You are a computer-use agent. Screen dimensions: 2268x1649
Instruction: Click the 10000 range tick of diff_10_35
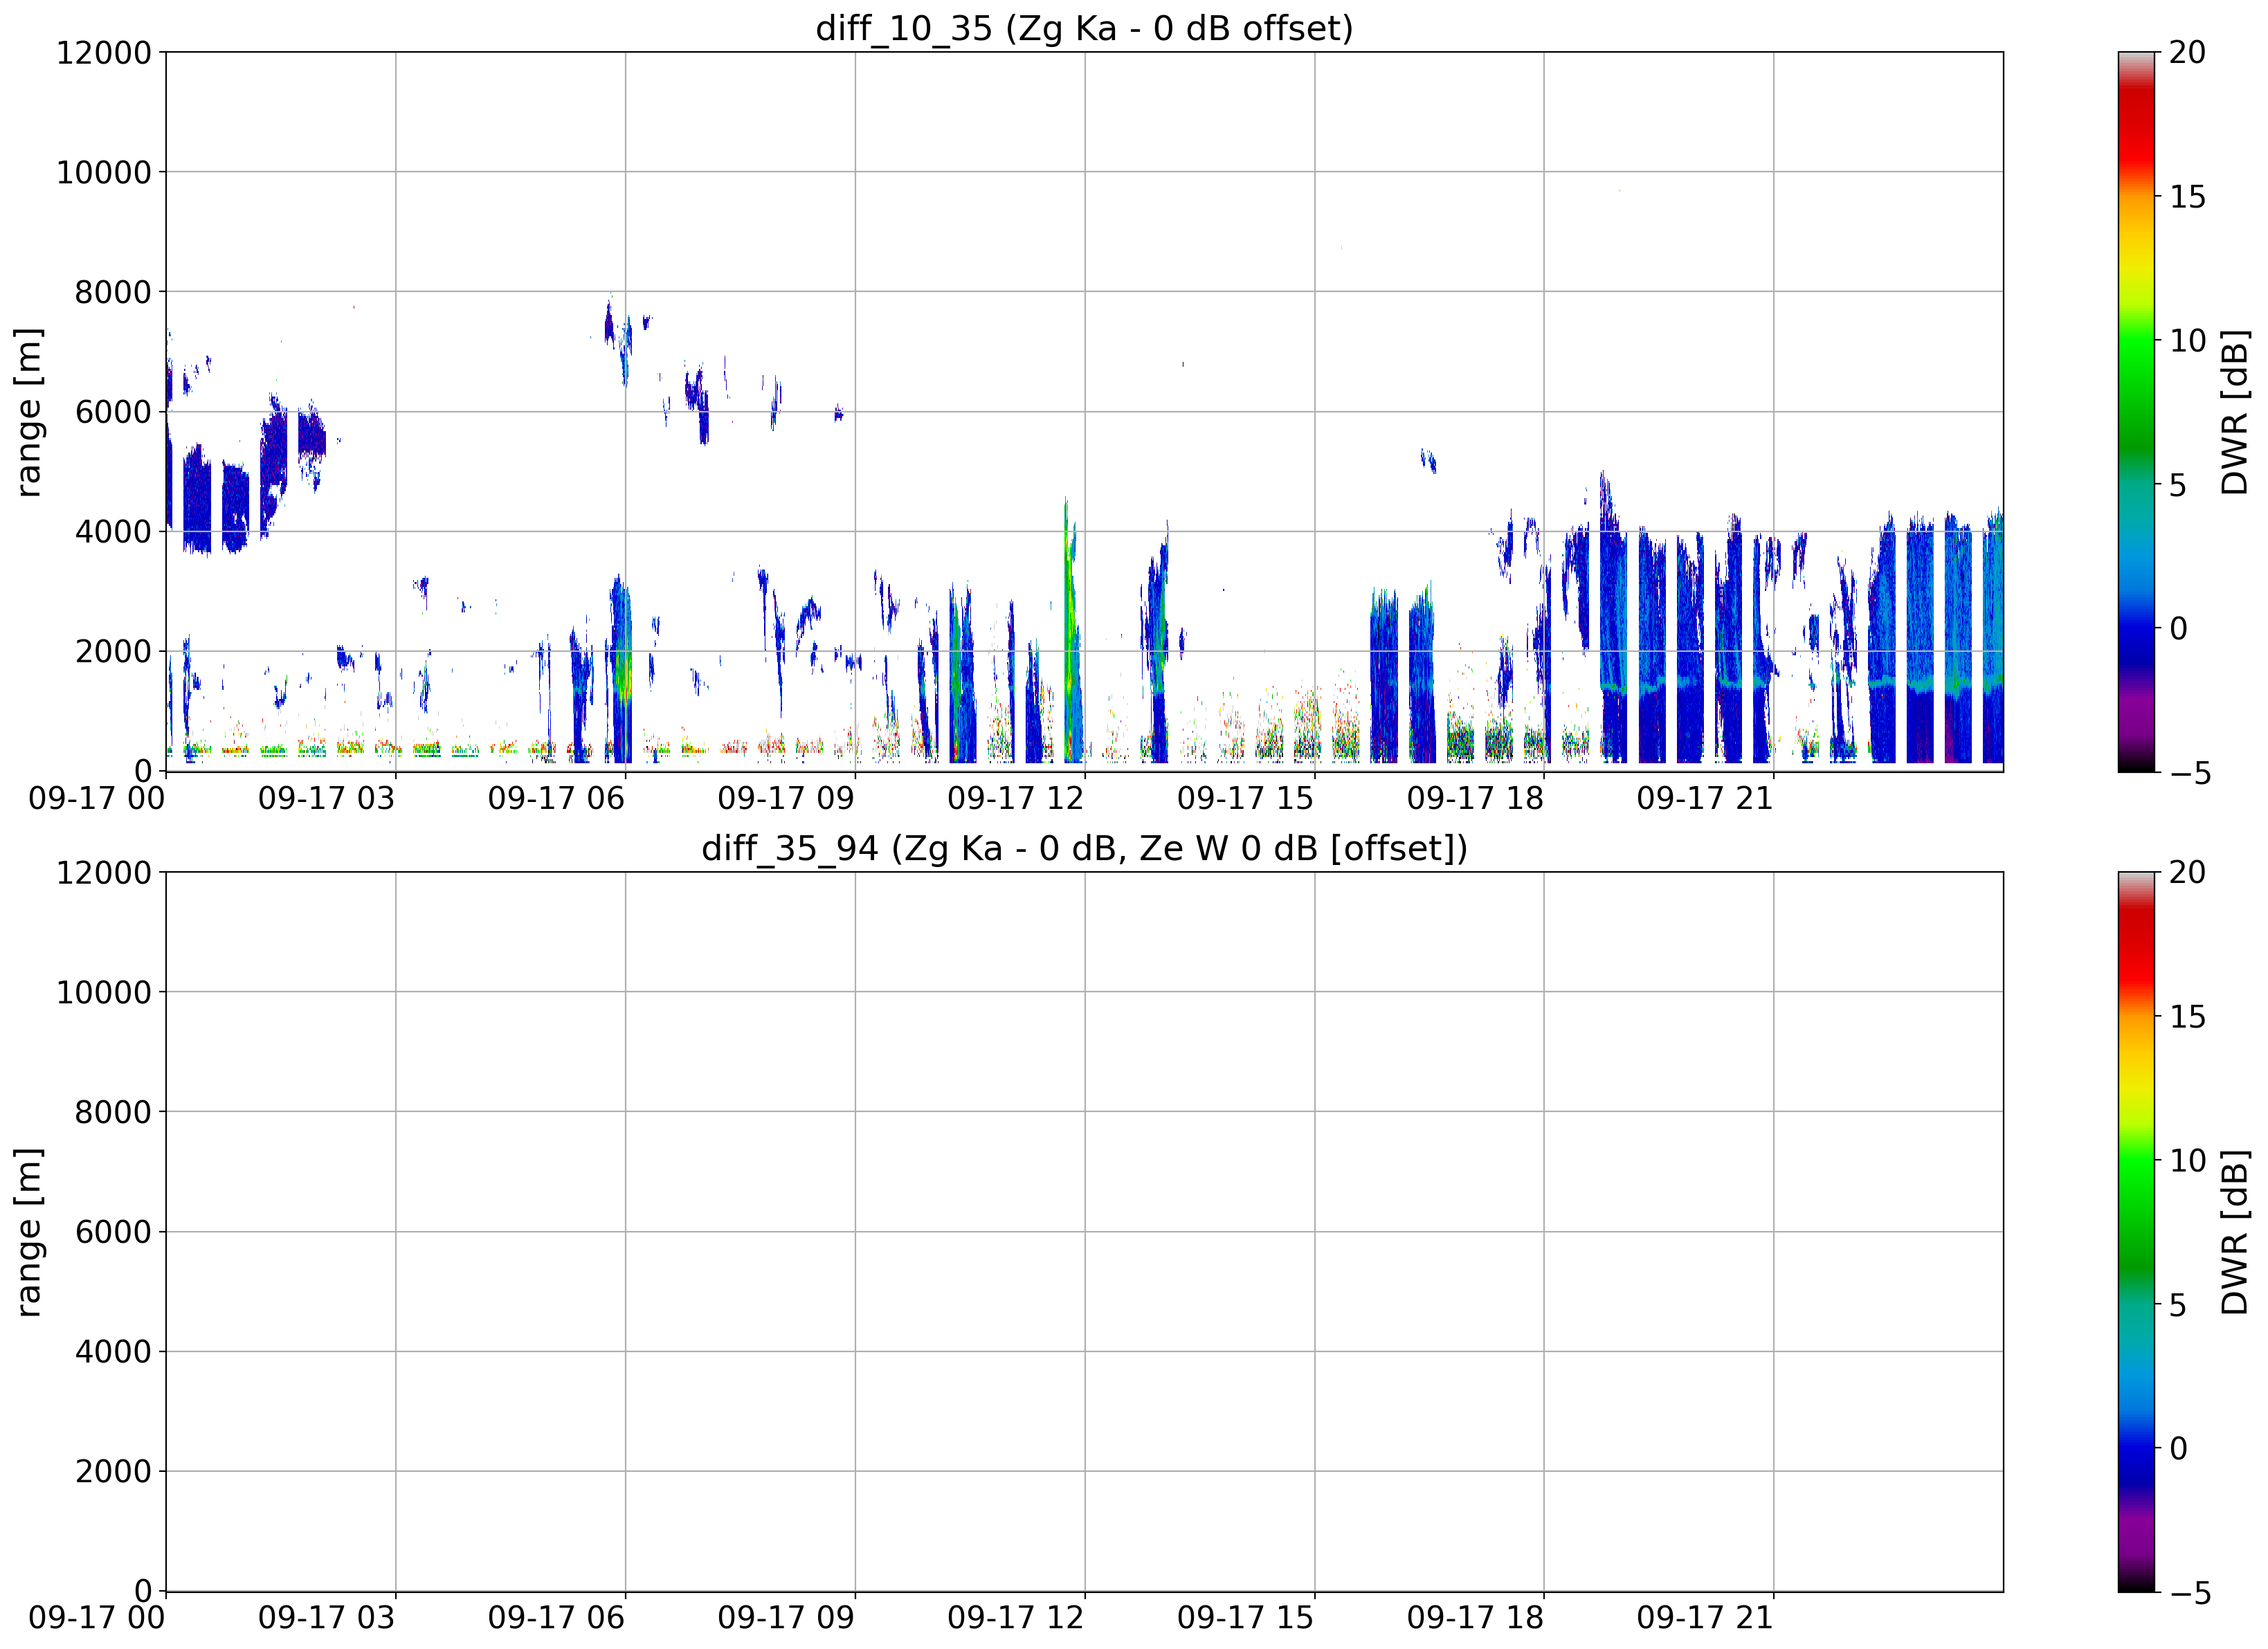pyautogui.click(x=104, y=172)
